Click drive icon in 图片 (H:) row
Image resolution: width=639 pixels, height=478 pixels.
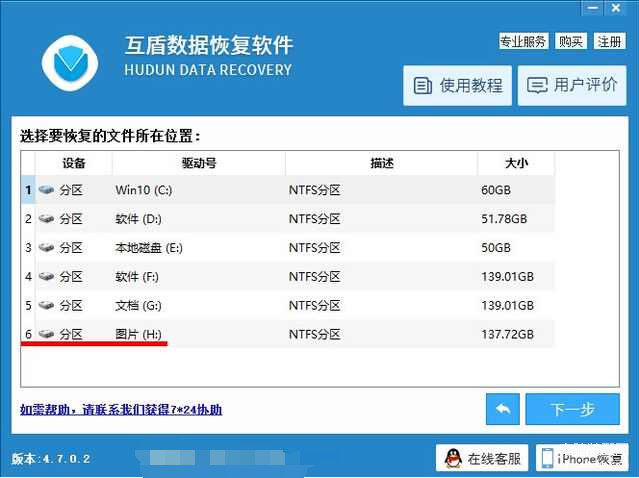(46, 334)
